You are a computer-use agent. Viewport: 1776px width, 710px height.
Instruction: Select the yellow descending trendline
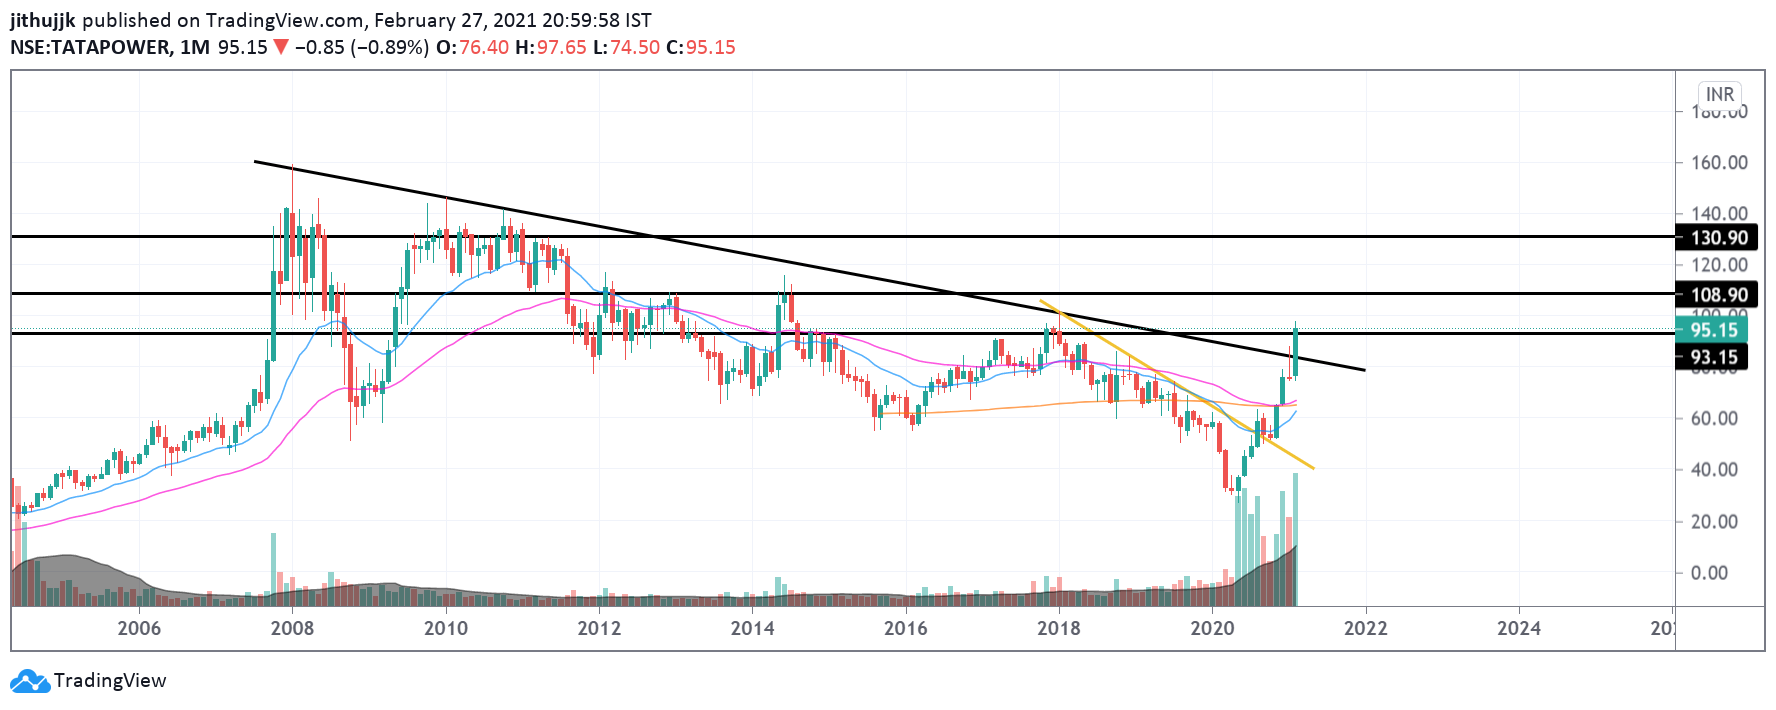click(x=1177, y=384)
